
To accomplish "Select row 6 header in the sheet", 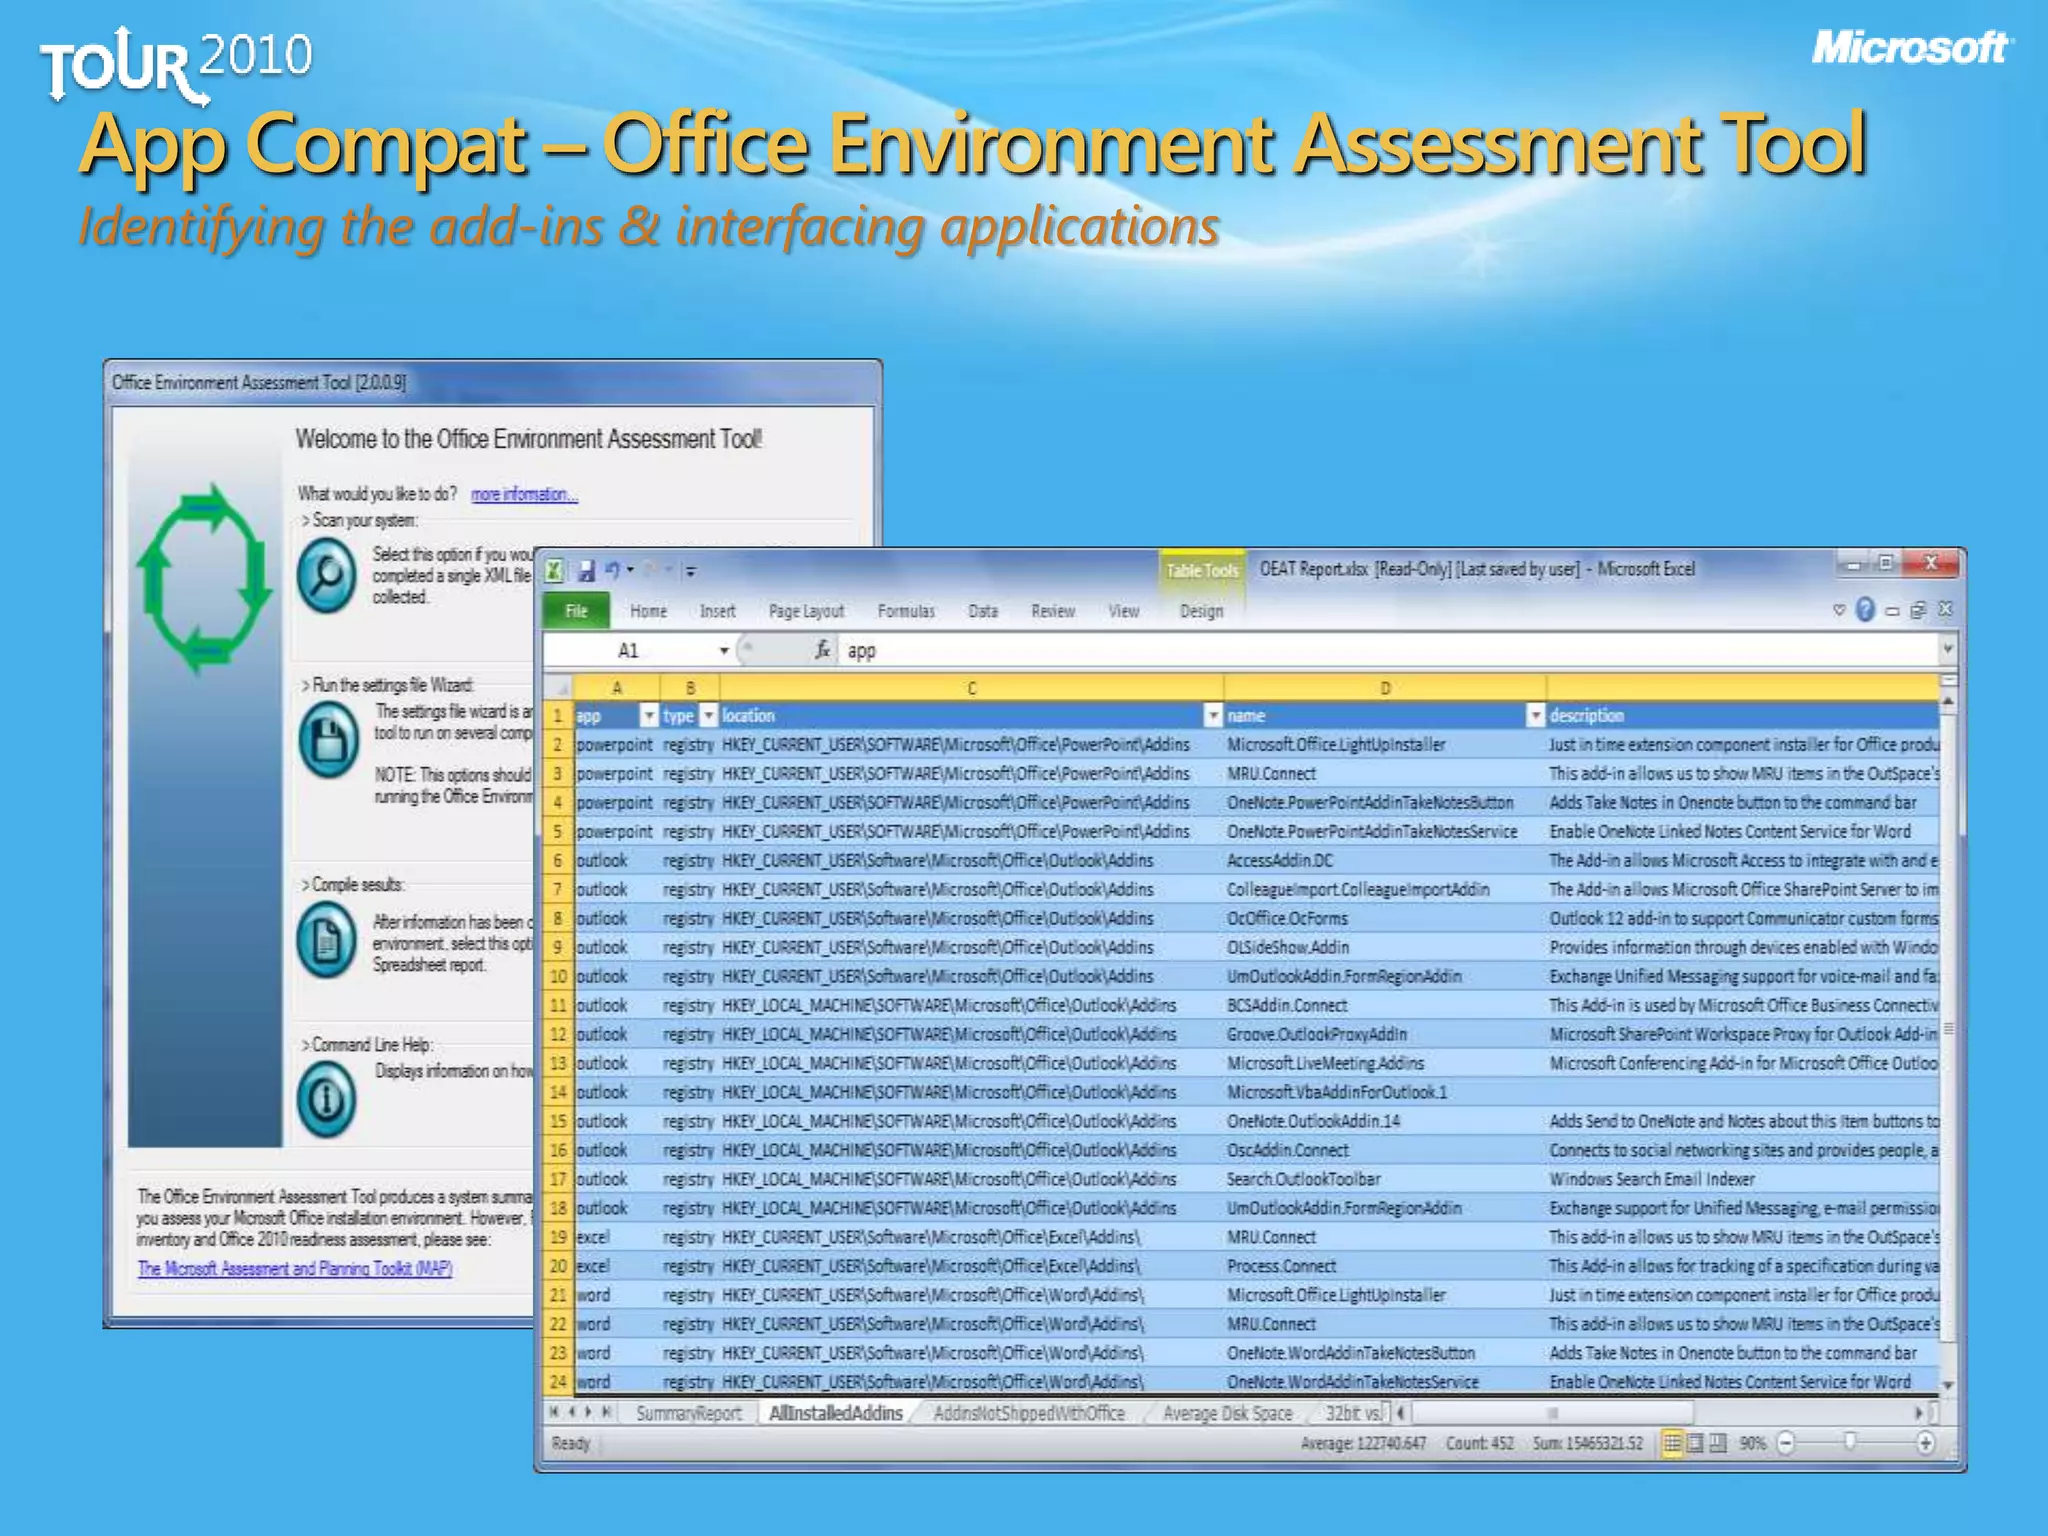I will tap(558, 860).
